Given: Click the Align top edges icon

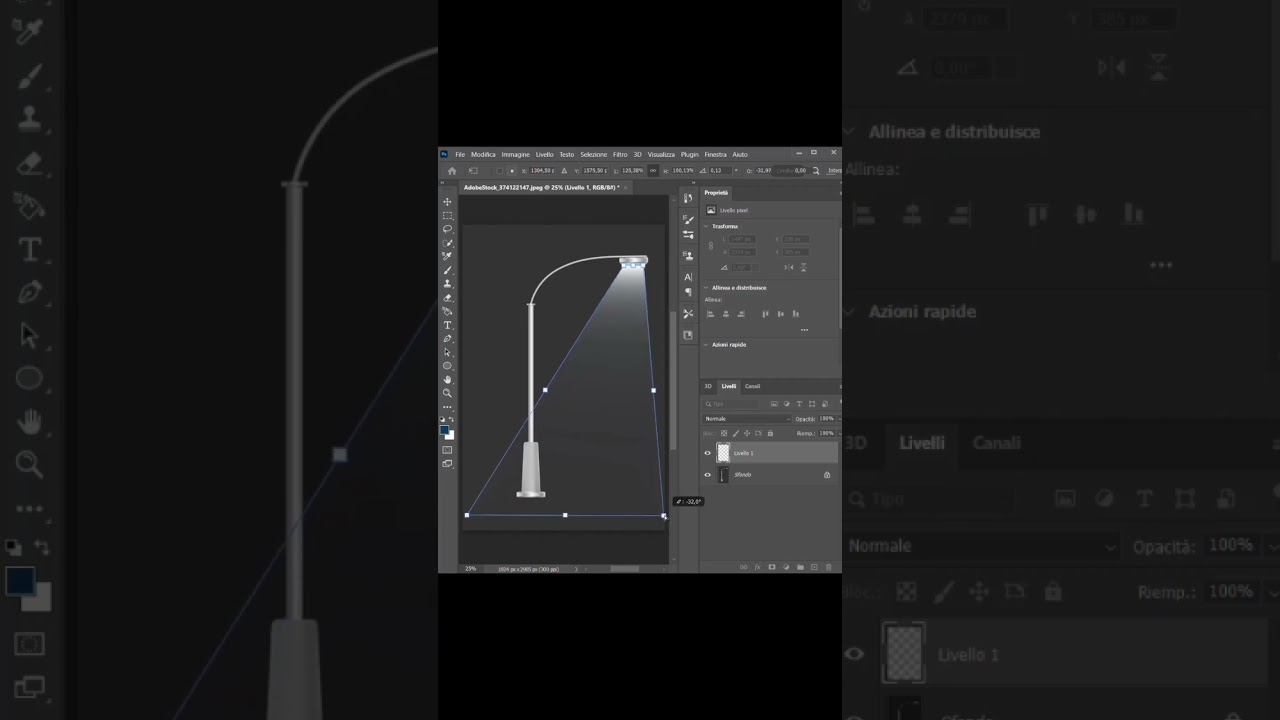Looking at the screenshot, I should [765, 314].
